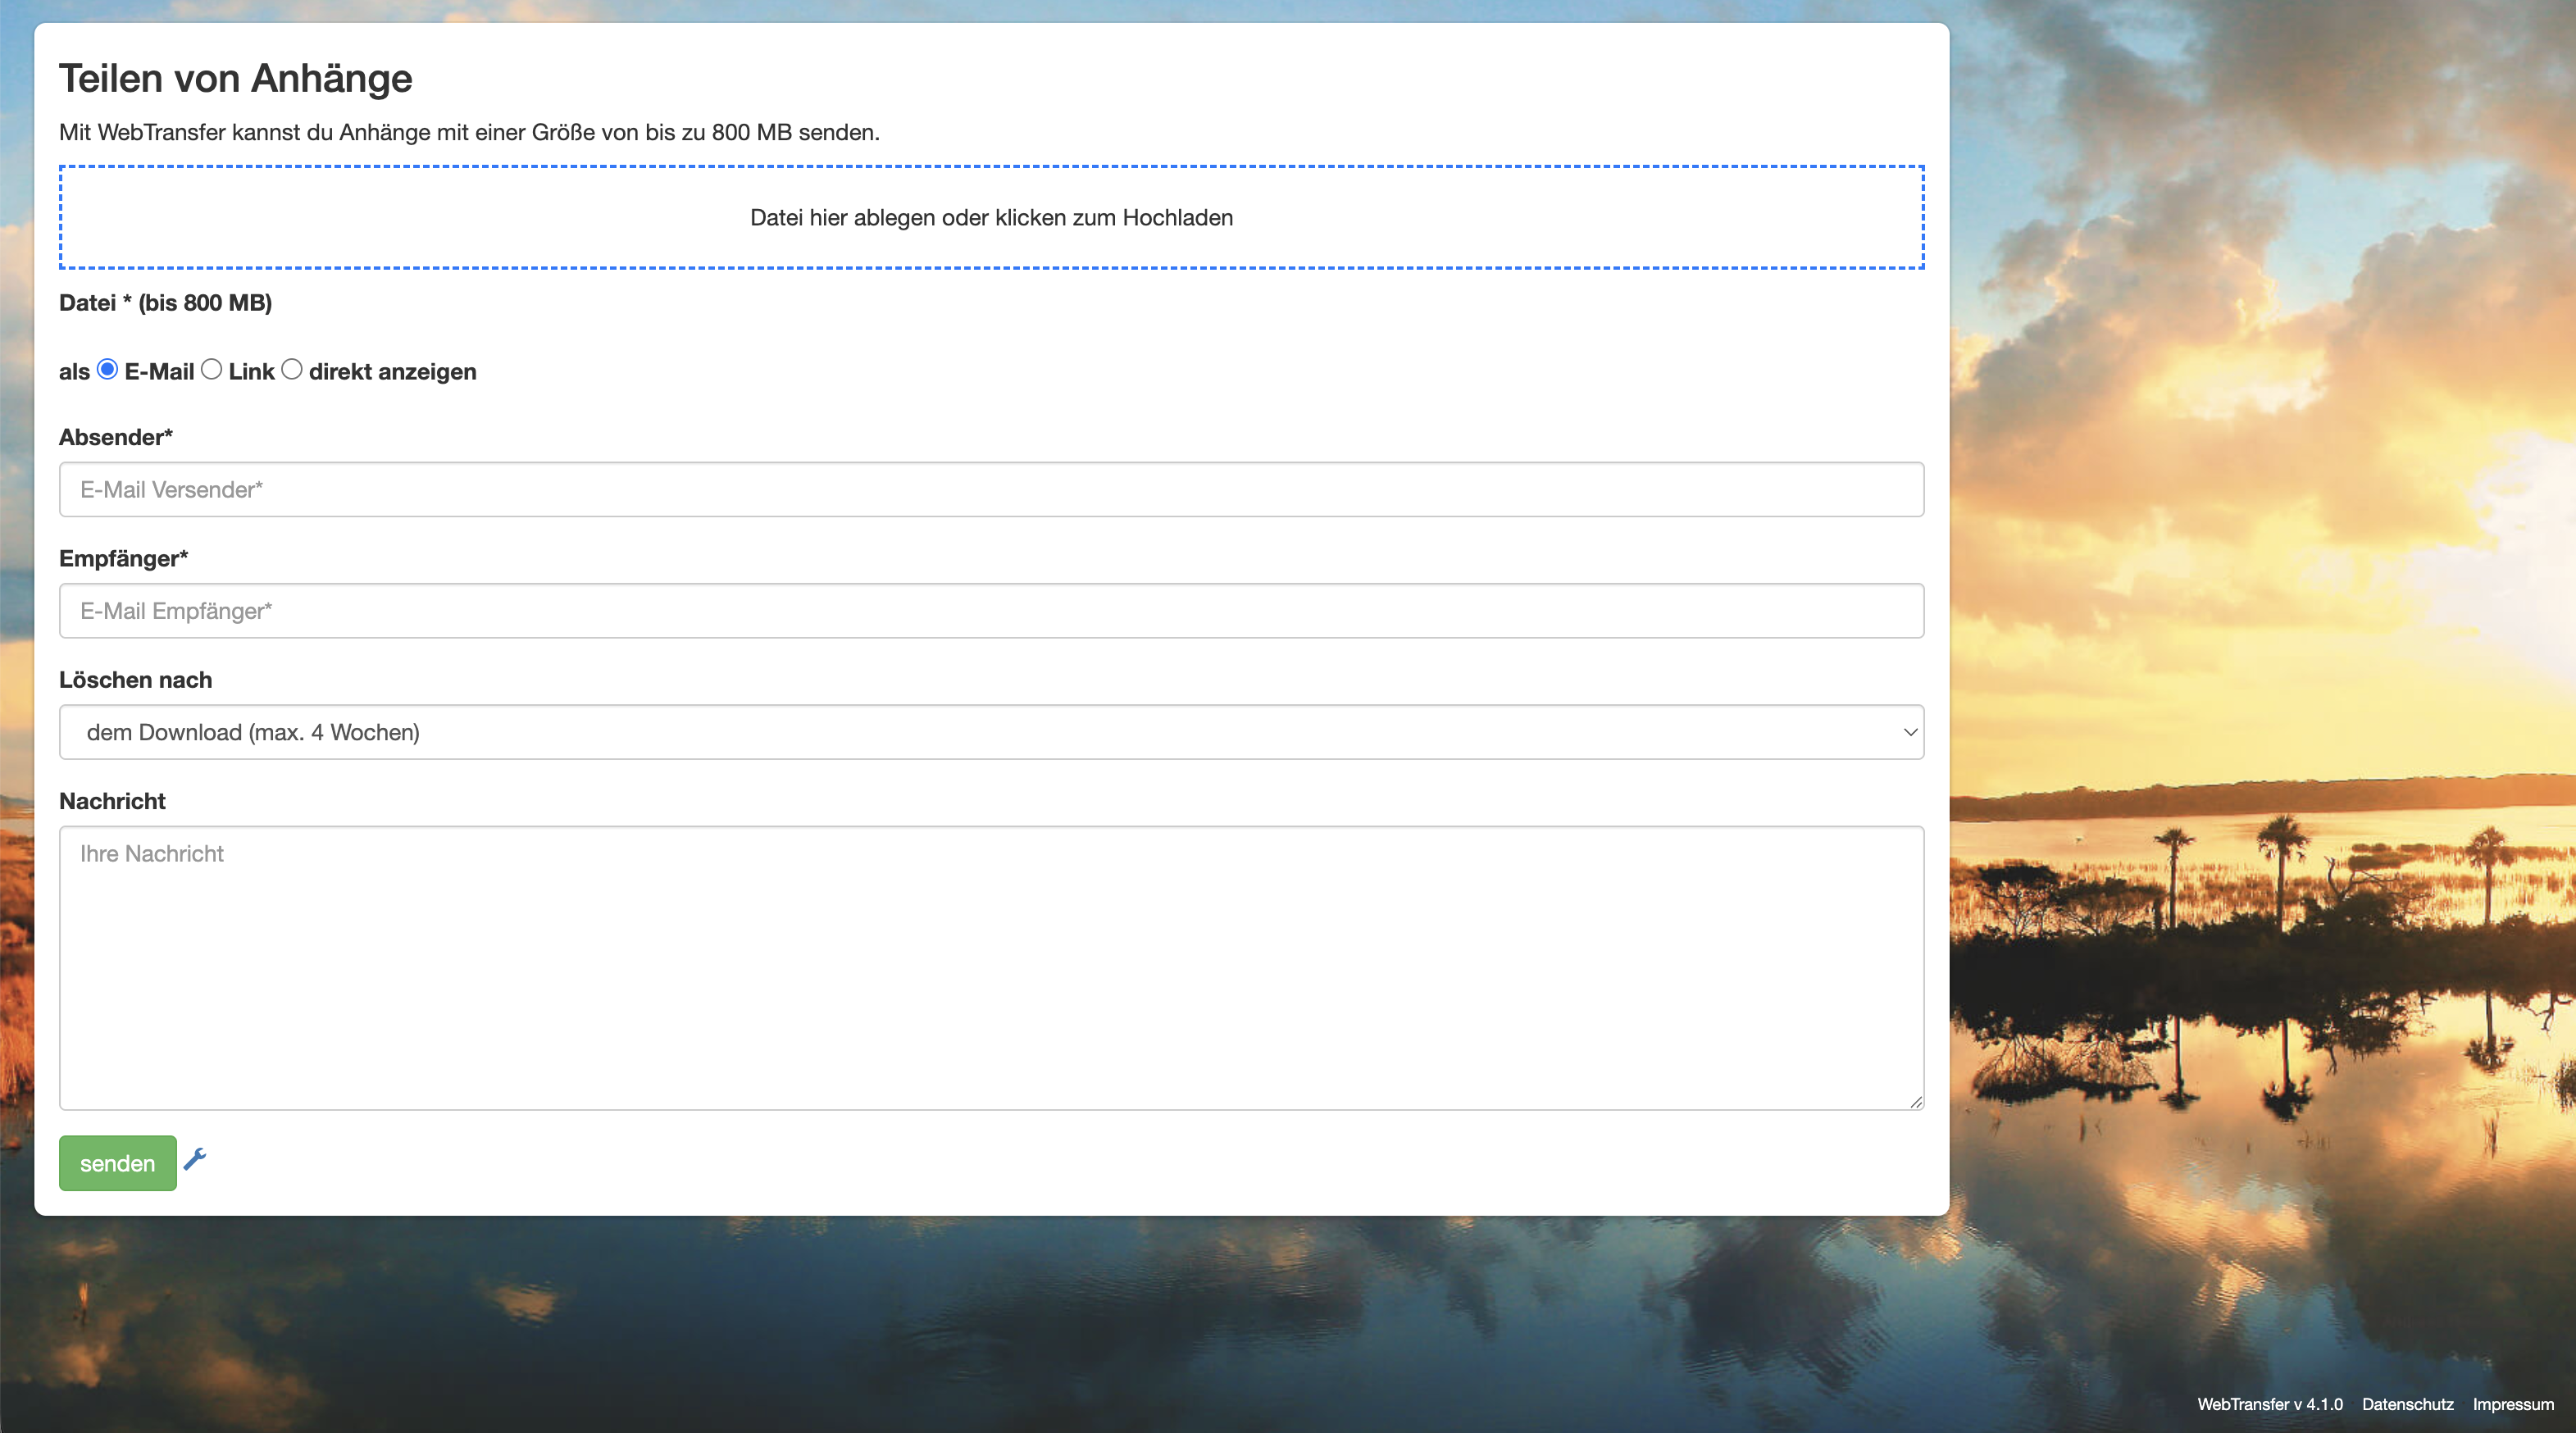The image size is (2576, 1433).
Task: Select the Link radio option
Action: pos(211,370)
